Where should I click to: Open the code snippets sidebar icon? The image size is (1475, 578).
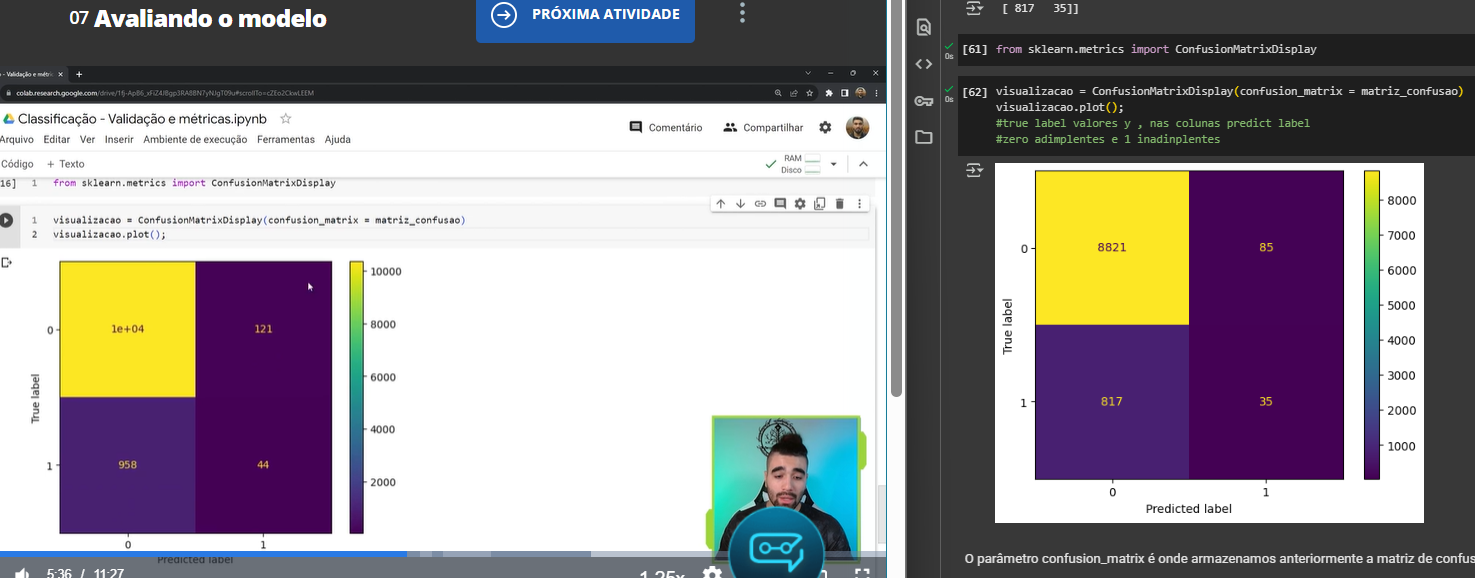pos(923,64)
